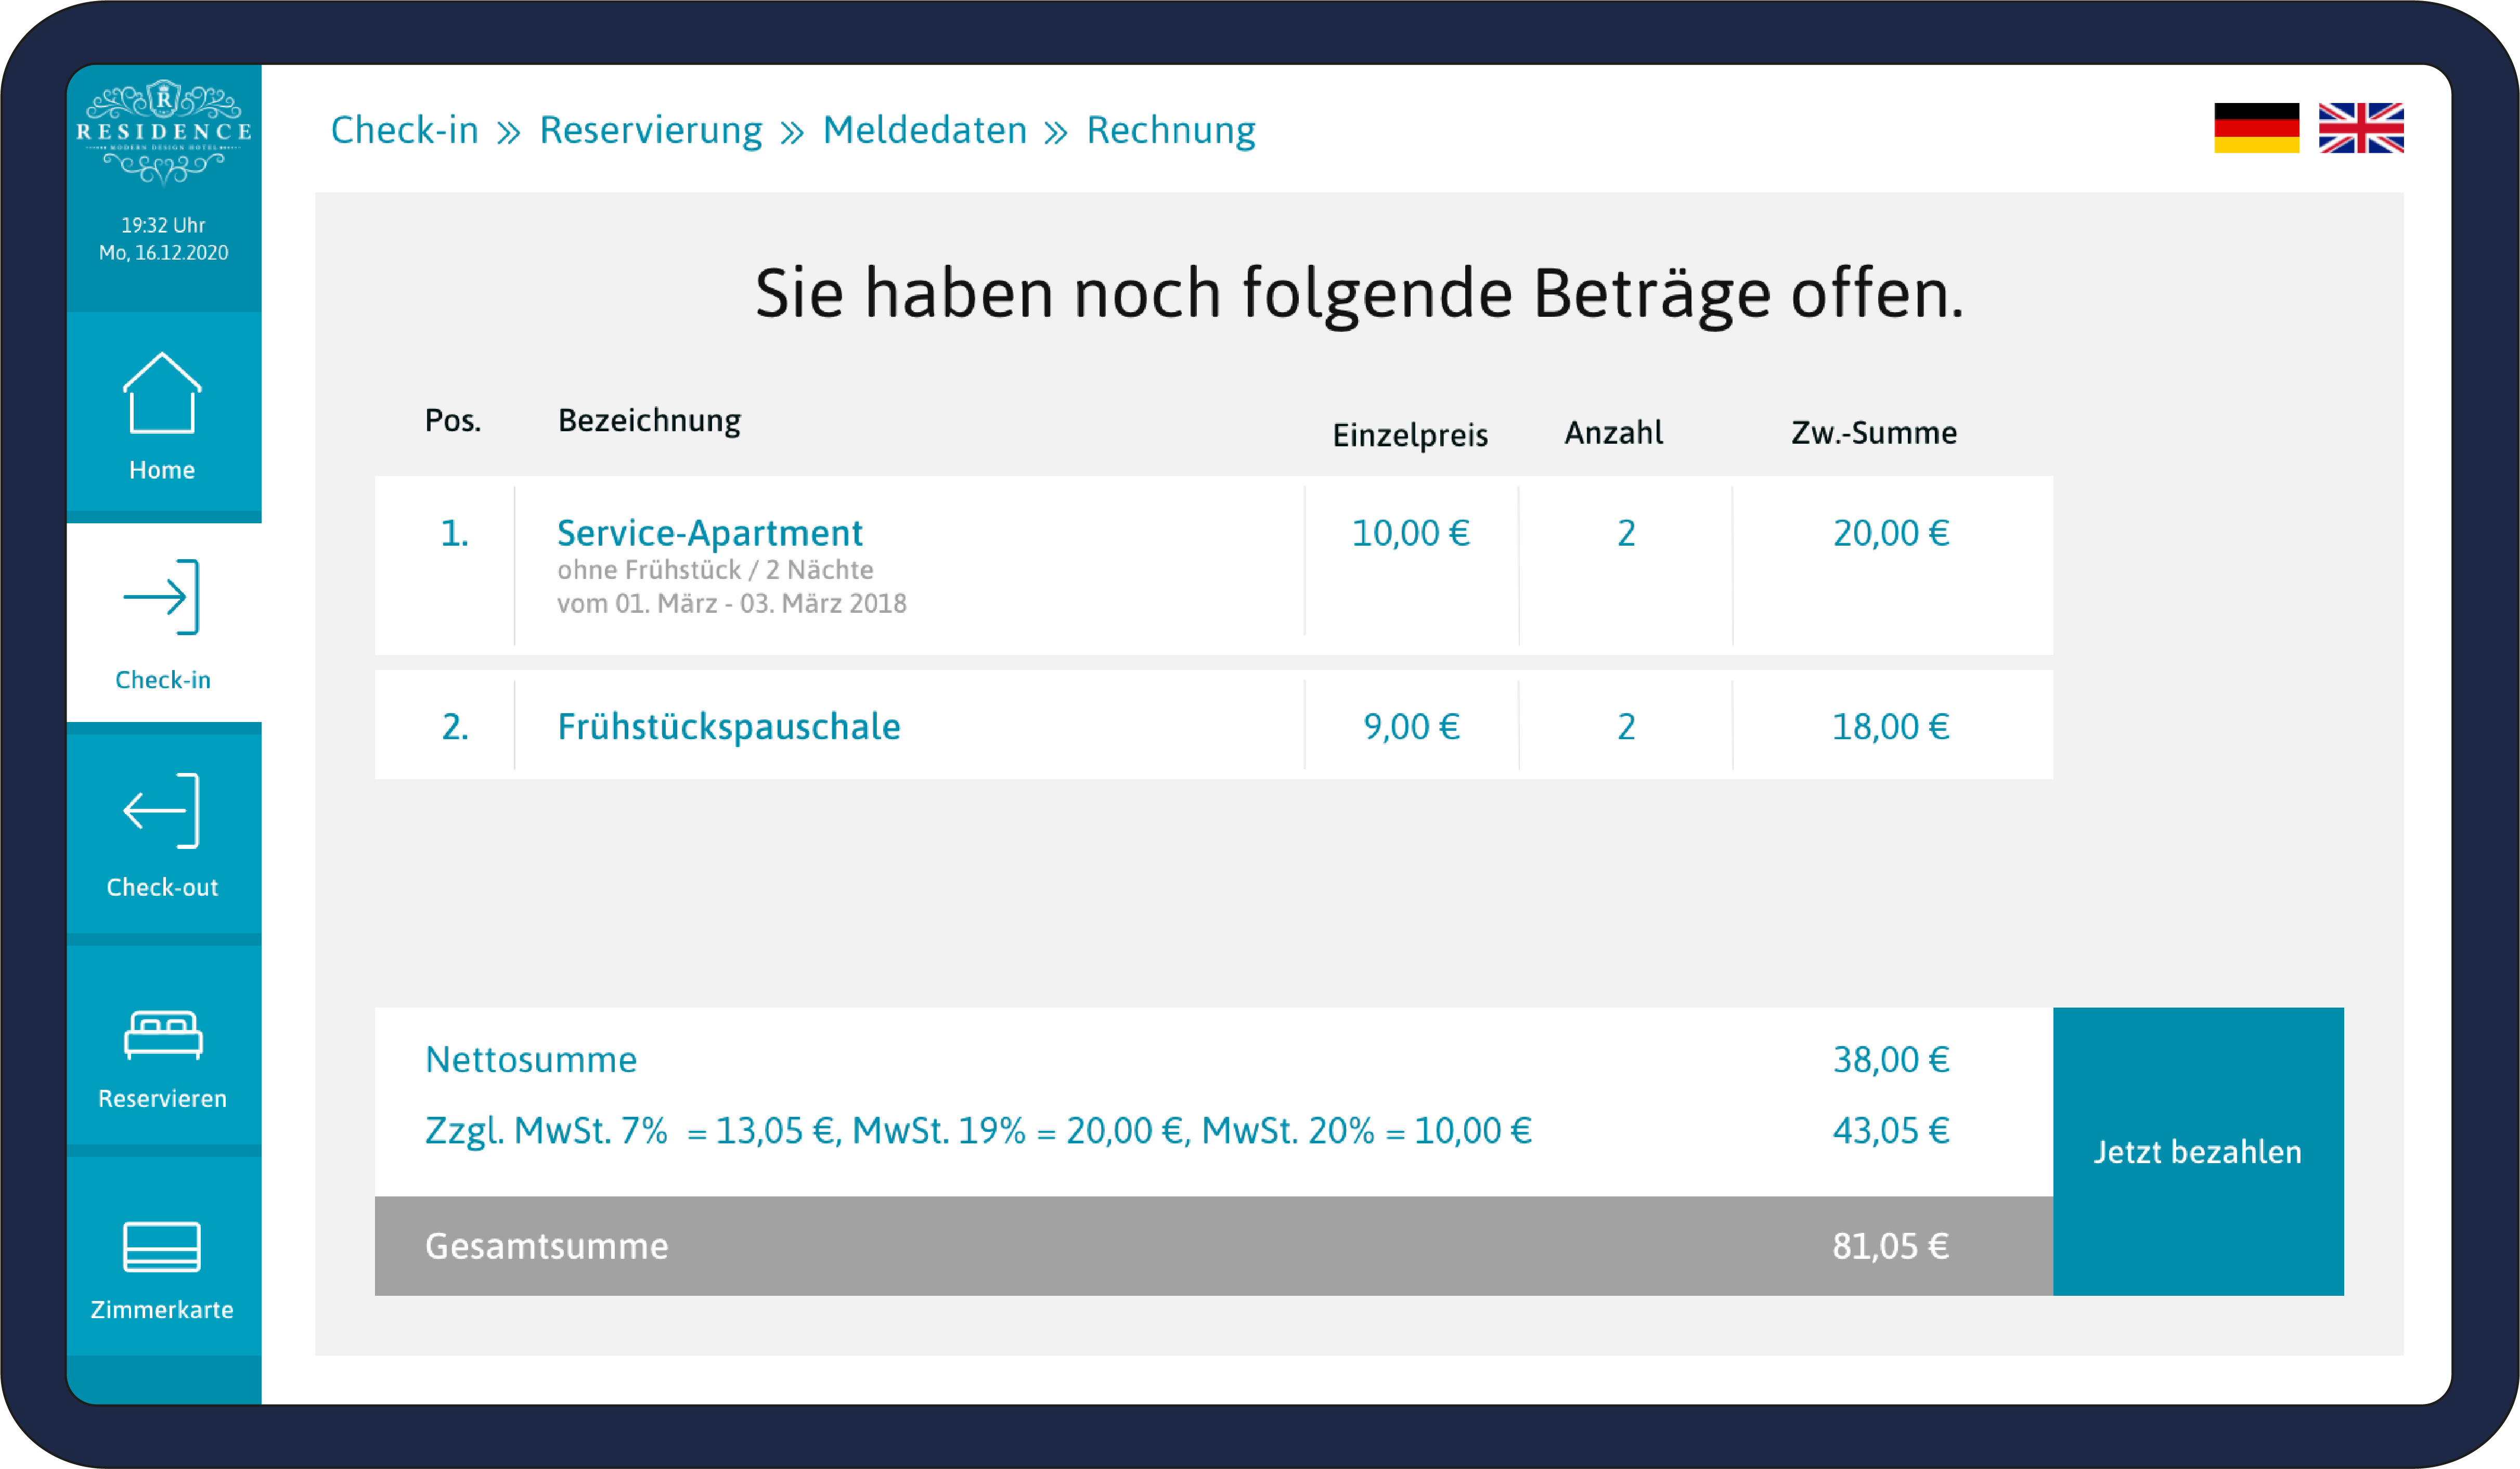The height and width of the screenshot is (1469, 2520).
Task: Click the heading 'Sie haben noch folgende Beträge offen.'
Action: tap(1359, 294)
